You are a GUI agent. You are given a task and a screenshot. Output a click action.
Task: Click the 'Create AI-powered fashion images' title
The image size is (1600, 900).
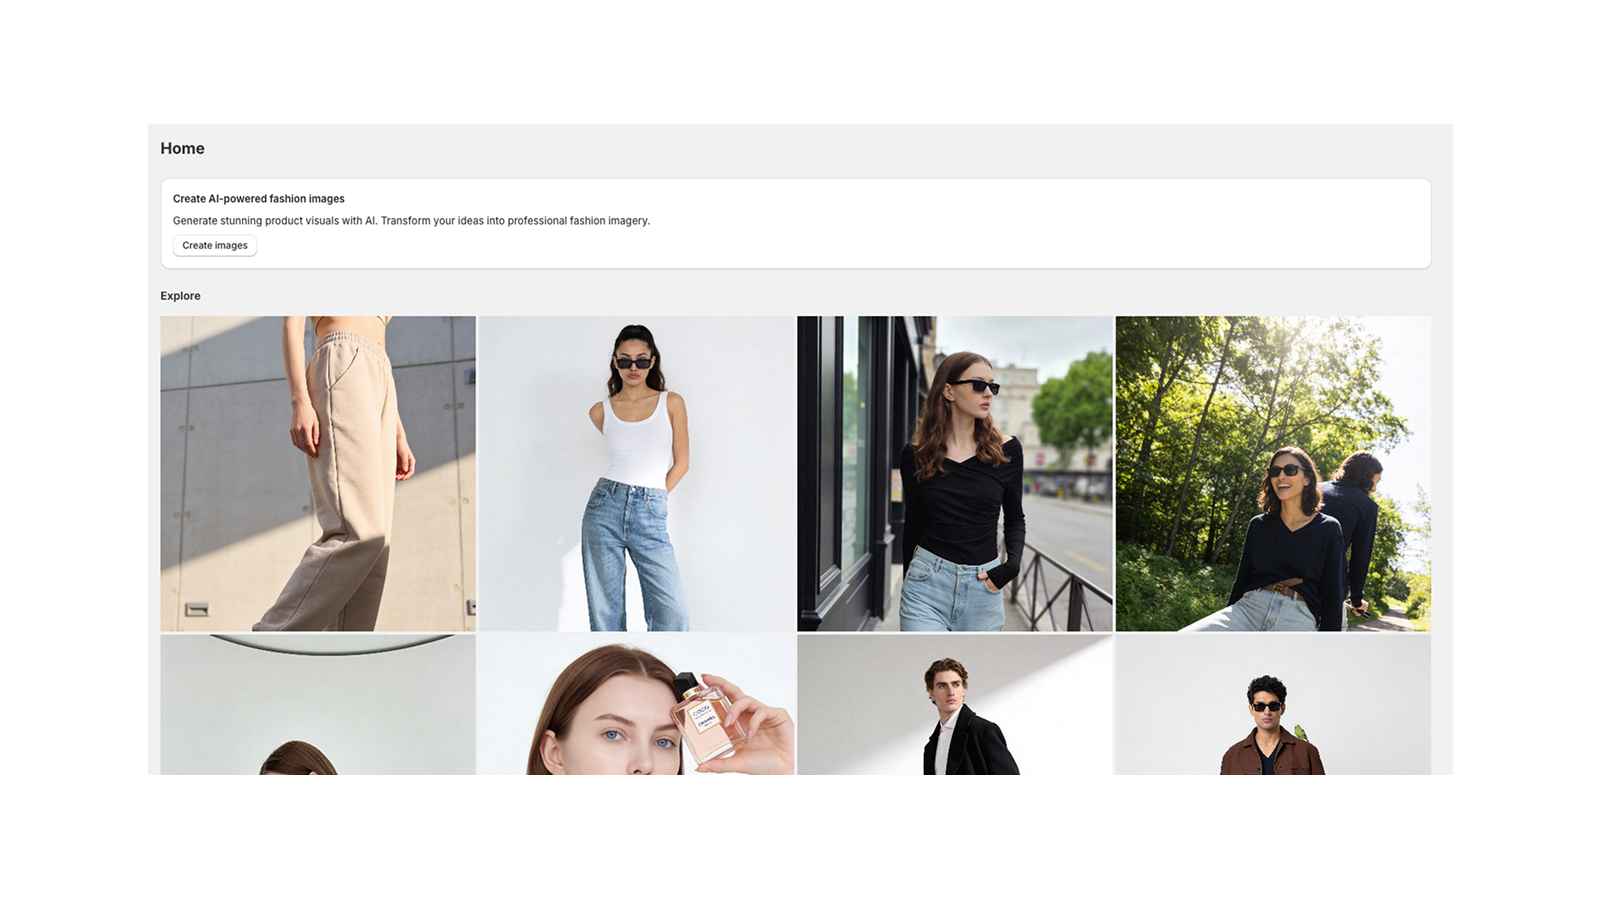point(259,199)
